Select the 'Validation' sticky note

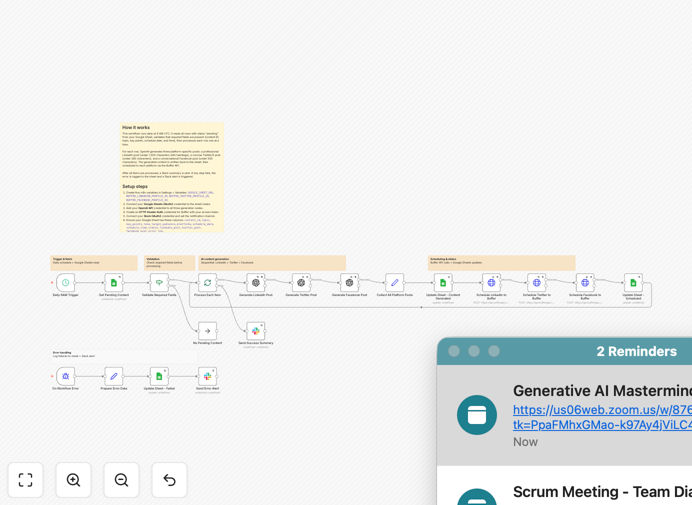[x=170, y=263]
